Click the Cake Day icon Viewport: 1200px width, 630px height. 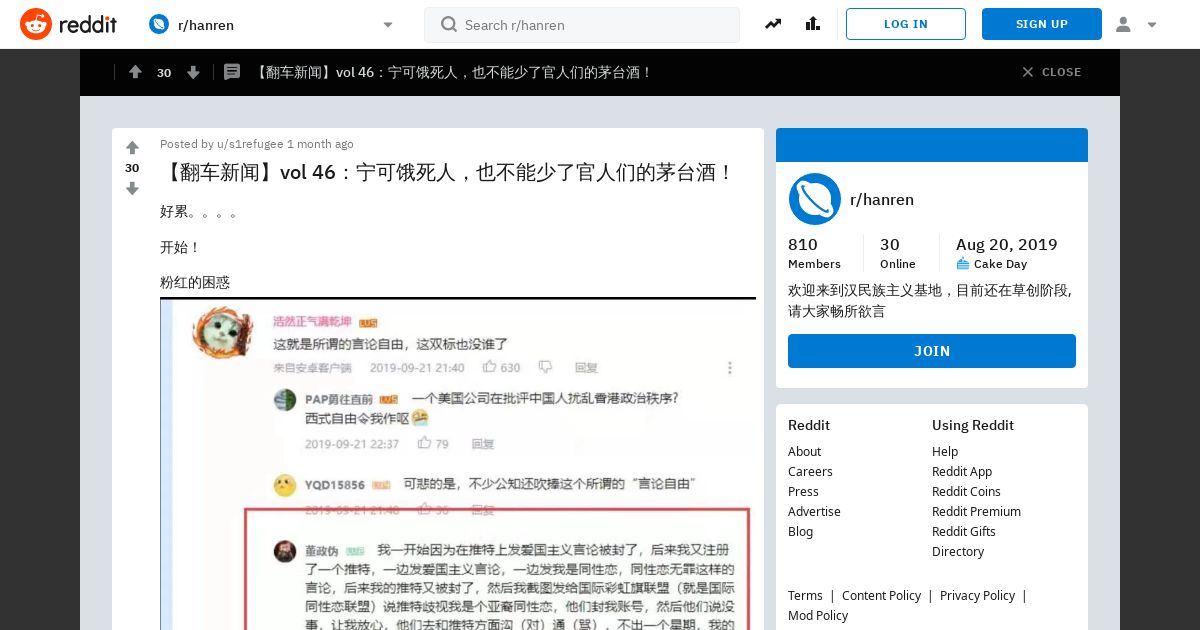963,264
